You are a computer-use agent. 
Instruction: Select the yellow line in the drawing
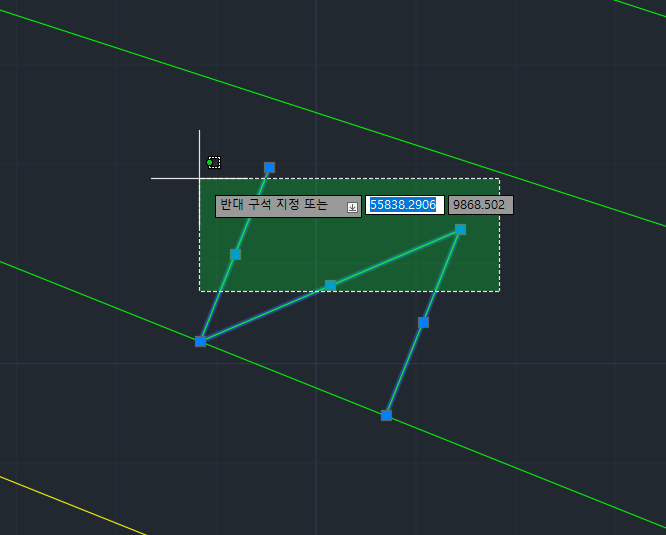(x=72, y=505)
